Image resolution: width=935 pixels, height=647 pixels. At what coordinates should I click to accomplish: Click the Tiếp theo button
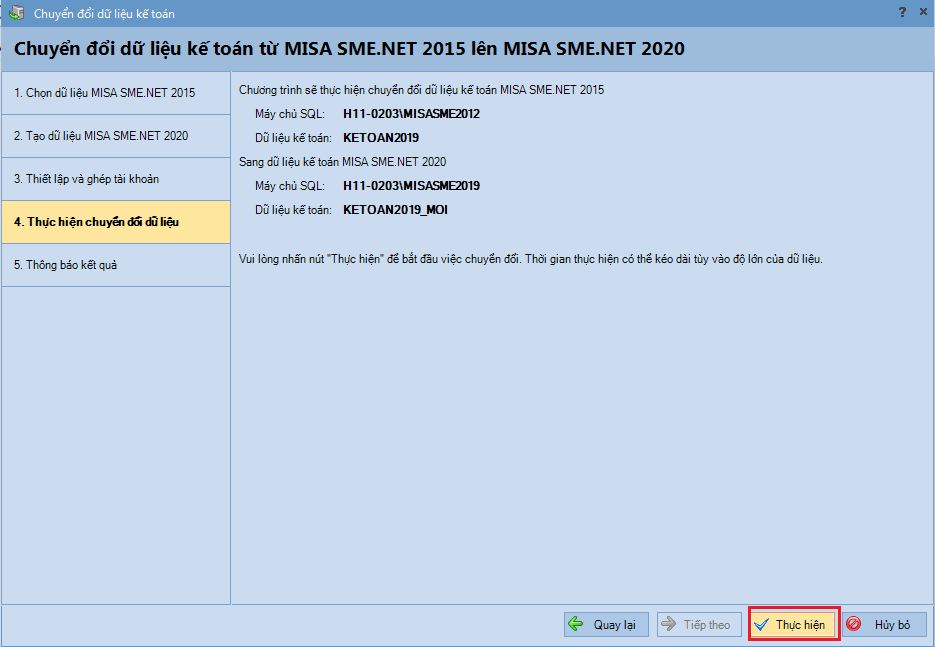pyautogui.click(x=699, y=624)
